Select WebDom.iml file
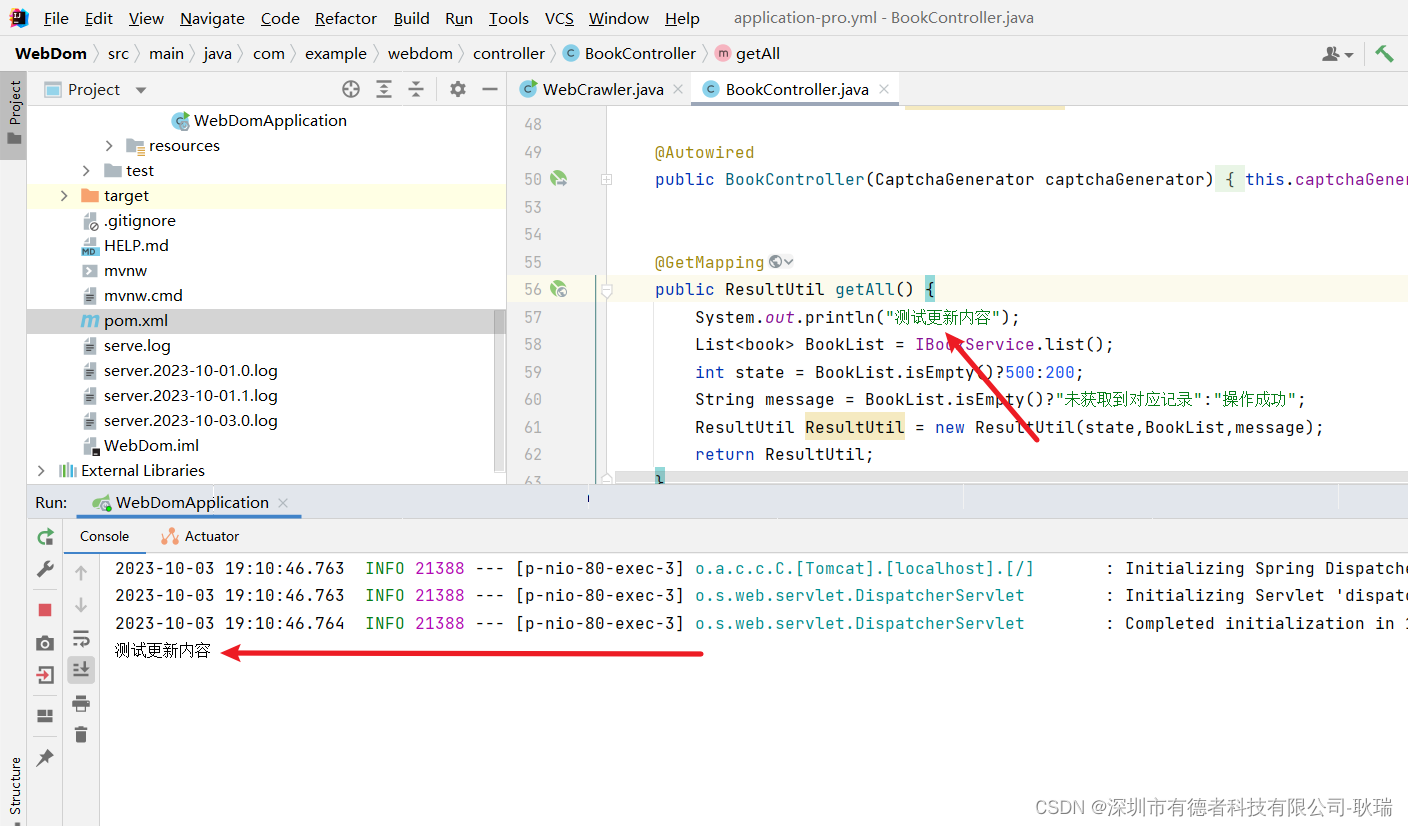1408x826 pixels. click(151, 445)
